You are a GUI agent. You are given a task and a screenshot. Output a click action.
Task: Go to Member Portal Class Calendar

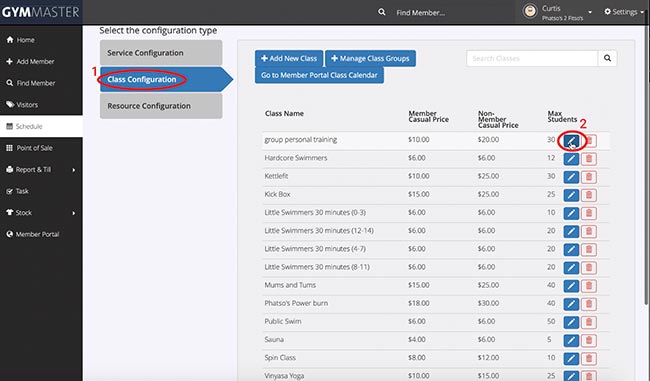coord(319,75)
